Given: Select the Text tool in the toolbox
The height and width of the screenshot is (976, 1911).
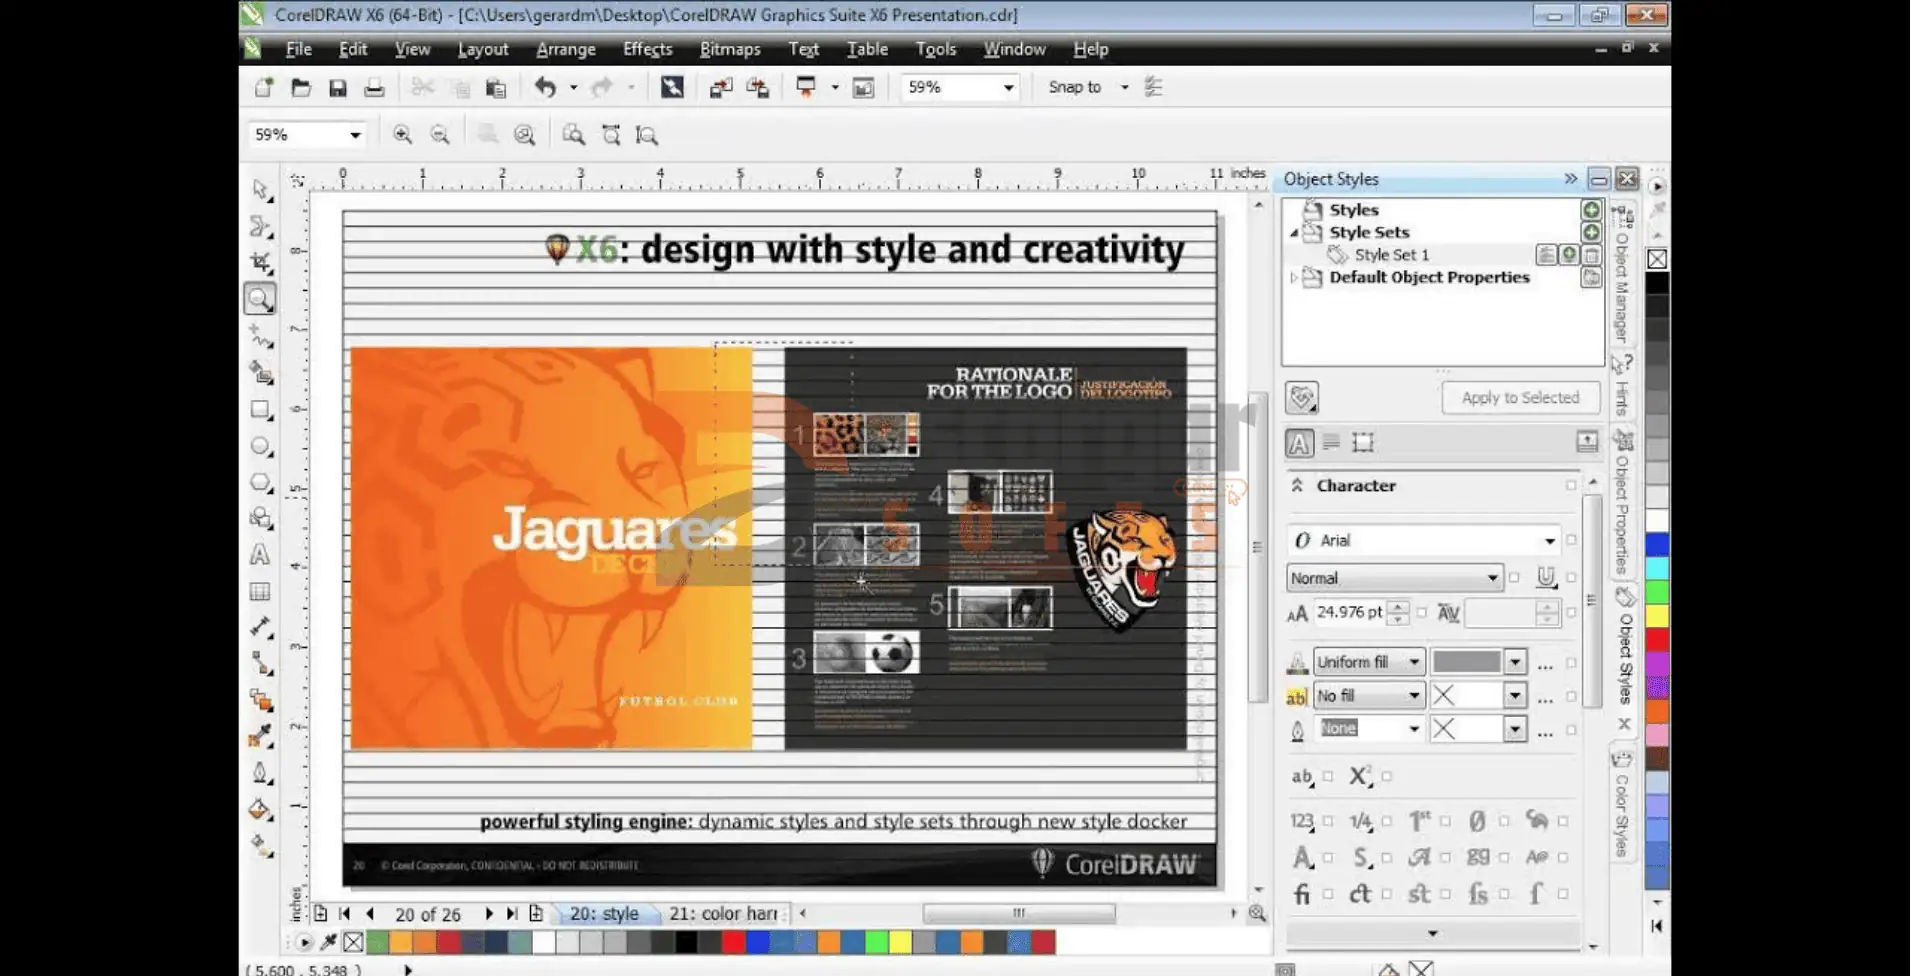Looking at the screenshot, I should (260, 555).
